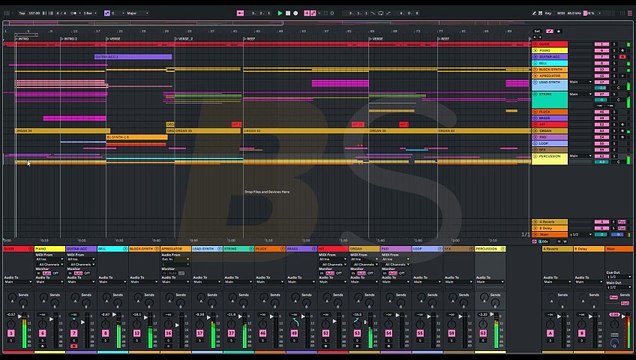The image size is (636, 360).
Task: Open LEAD SYNTH track Main routing dropdown
Action: (580, 82)
